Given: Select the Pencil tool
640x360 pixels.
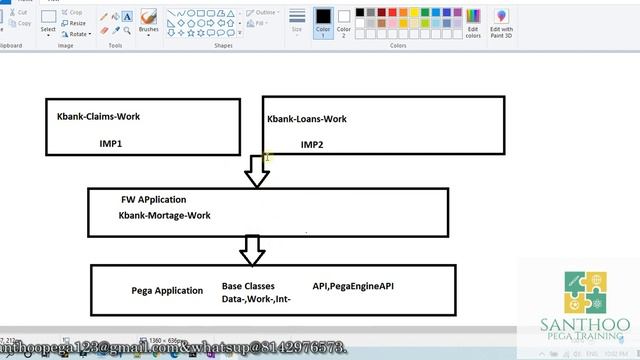Looking at the screenshot, I should pyautogui.click(x=104, y=17).
